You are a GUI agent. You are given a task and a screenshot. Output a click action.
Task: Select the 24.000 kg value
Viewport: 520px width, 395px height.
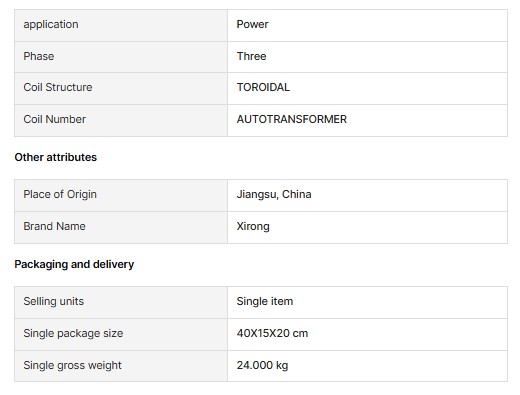tap(262, 365)
